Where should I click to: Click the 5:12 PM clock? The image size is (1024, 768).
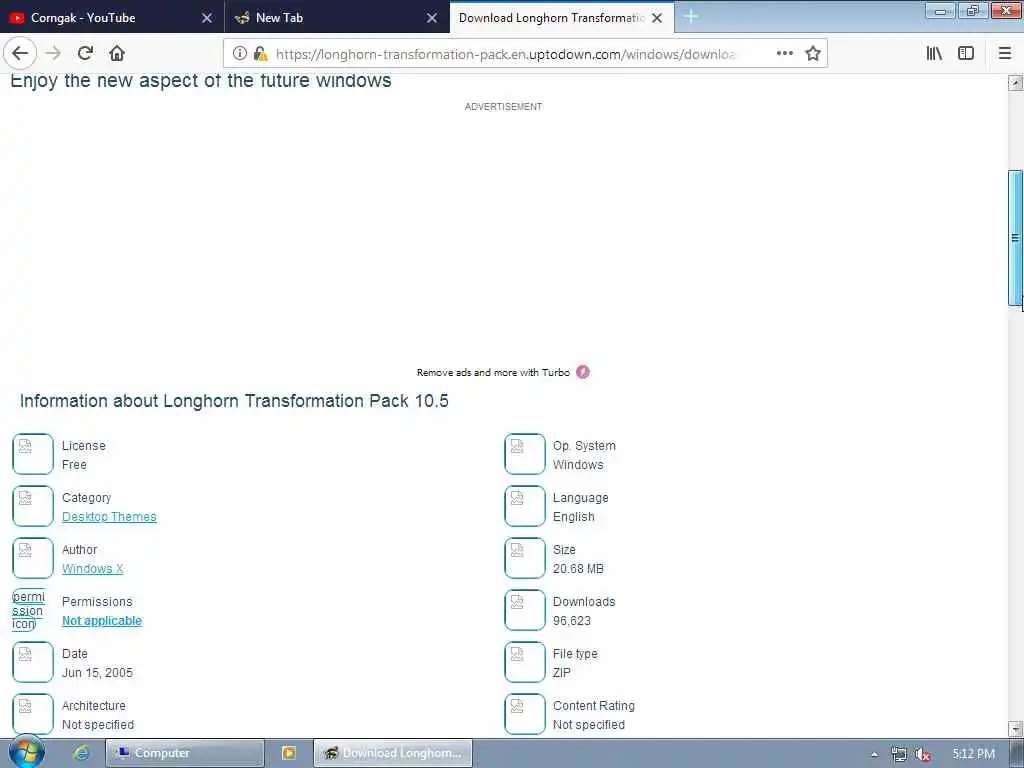973,754
